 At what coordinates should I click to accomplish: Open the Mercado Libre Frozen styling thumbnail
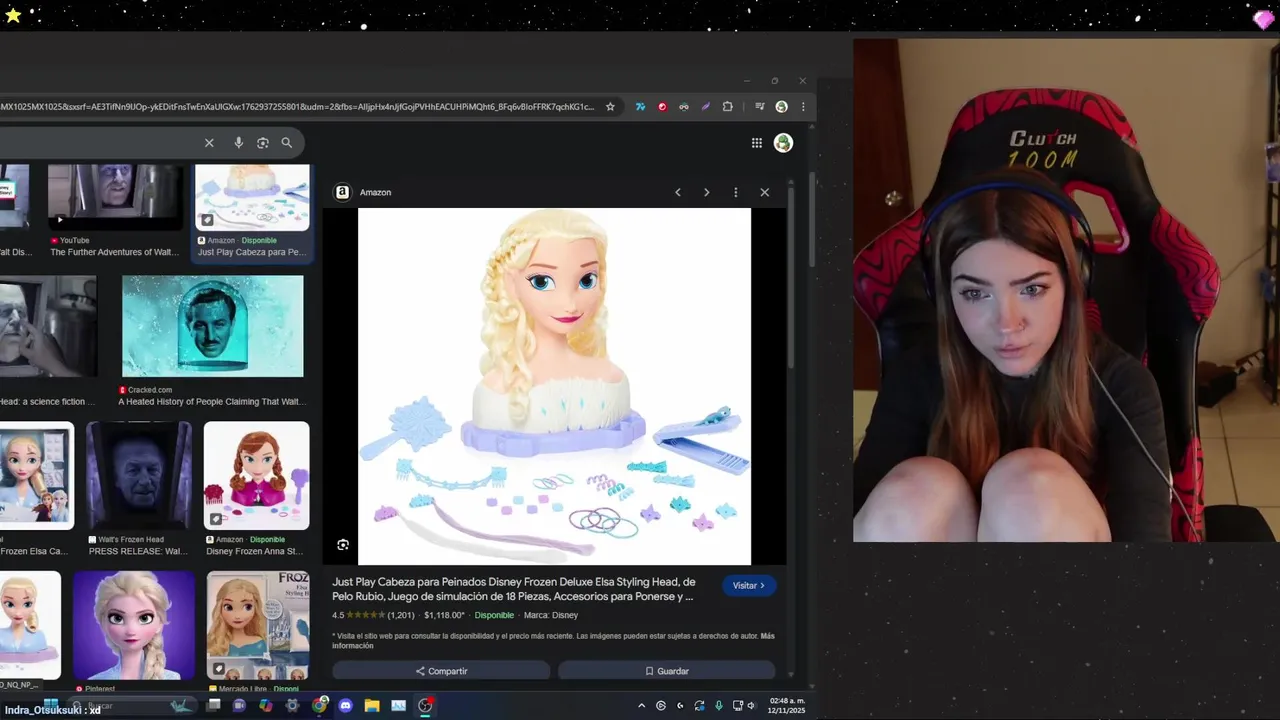click(x=257, y=625)
